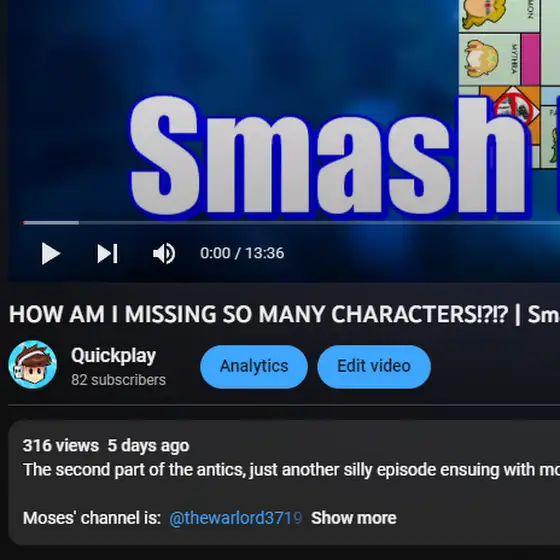Open the Quickplay channel name link
This screenshot has width=560, height=560.
(113, 355)
